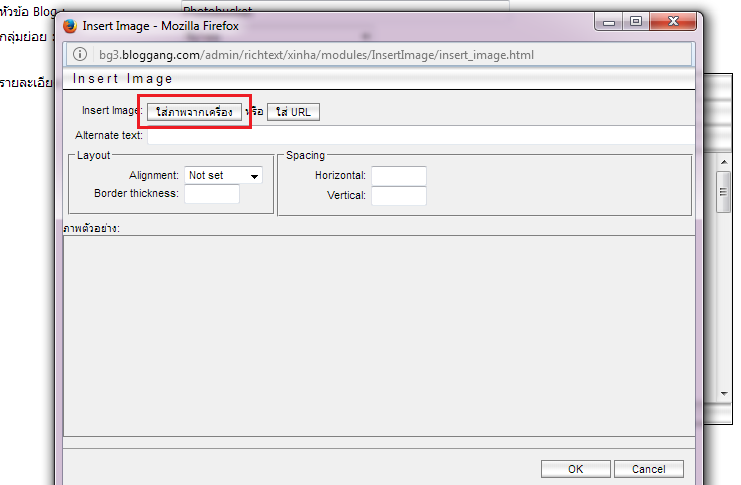The height and width of the screenshot is (485, 741).
Task: Click the Firefox logo in the title bar
Action: (x=70, y=24)
